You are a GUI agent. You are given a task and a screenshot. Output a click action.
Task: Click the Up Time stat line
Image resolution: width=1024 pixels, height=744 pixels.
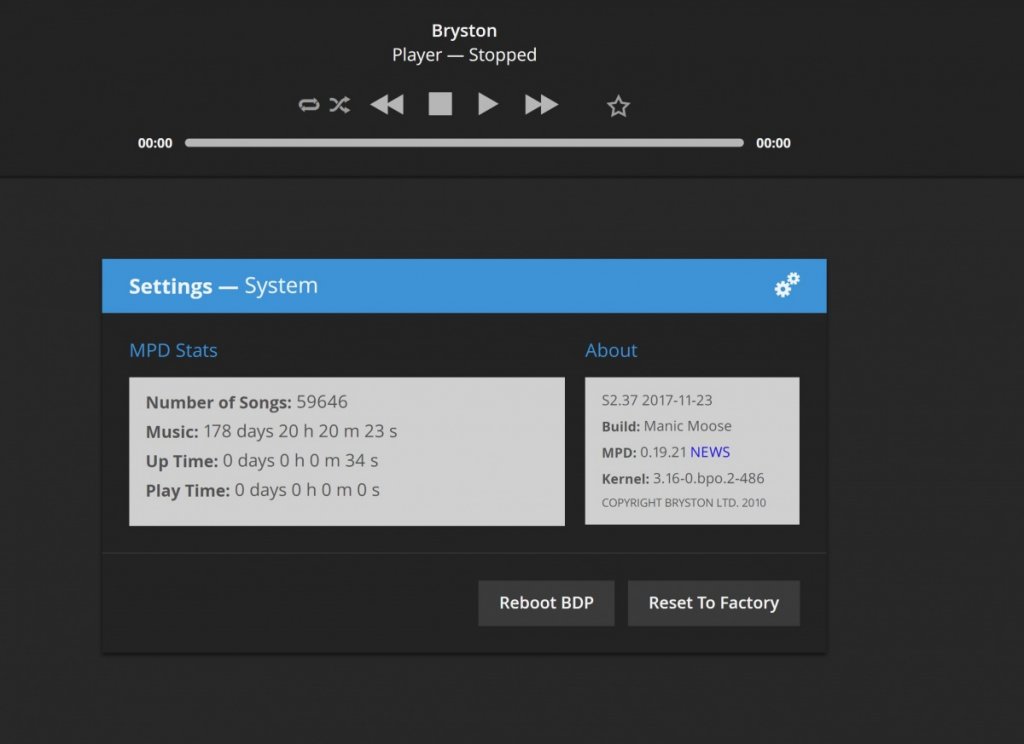(x=262, y=461)
